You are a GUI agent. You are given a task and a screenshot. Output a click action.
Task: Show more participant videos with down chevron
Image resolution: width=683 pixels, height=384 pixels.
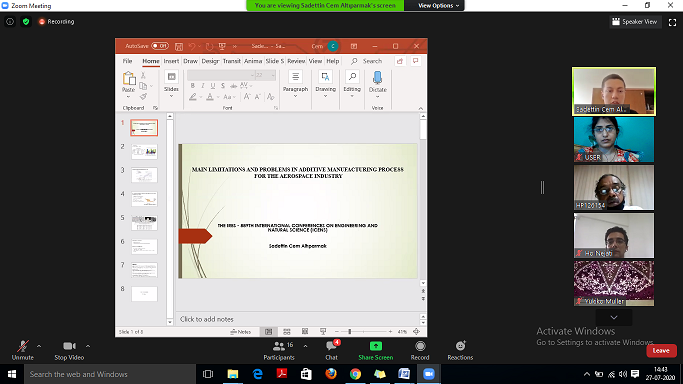(614, 317)
